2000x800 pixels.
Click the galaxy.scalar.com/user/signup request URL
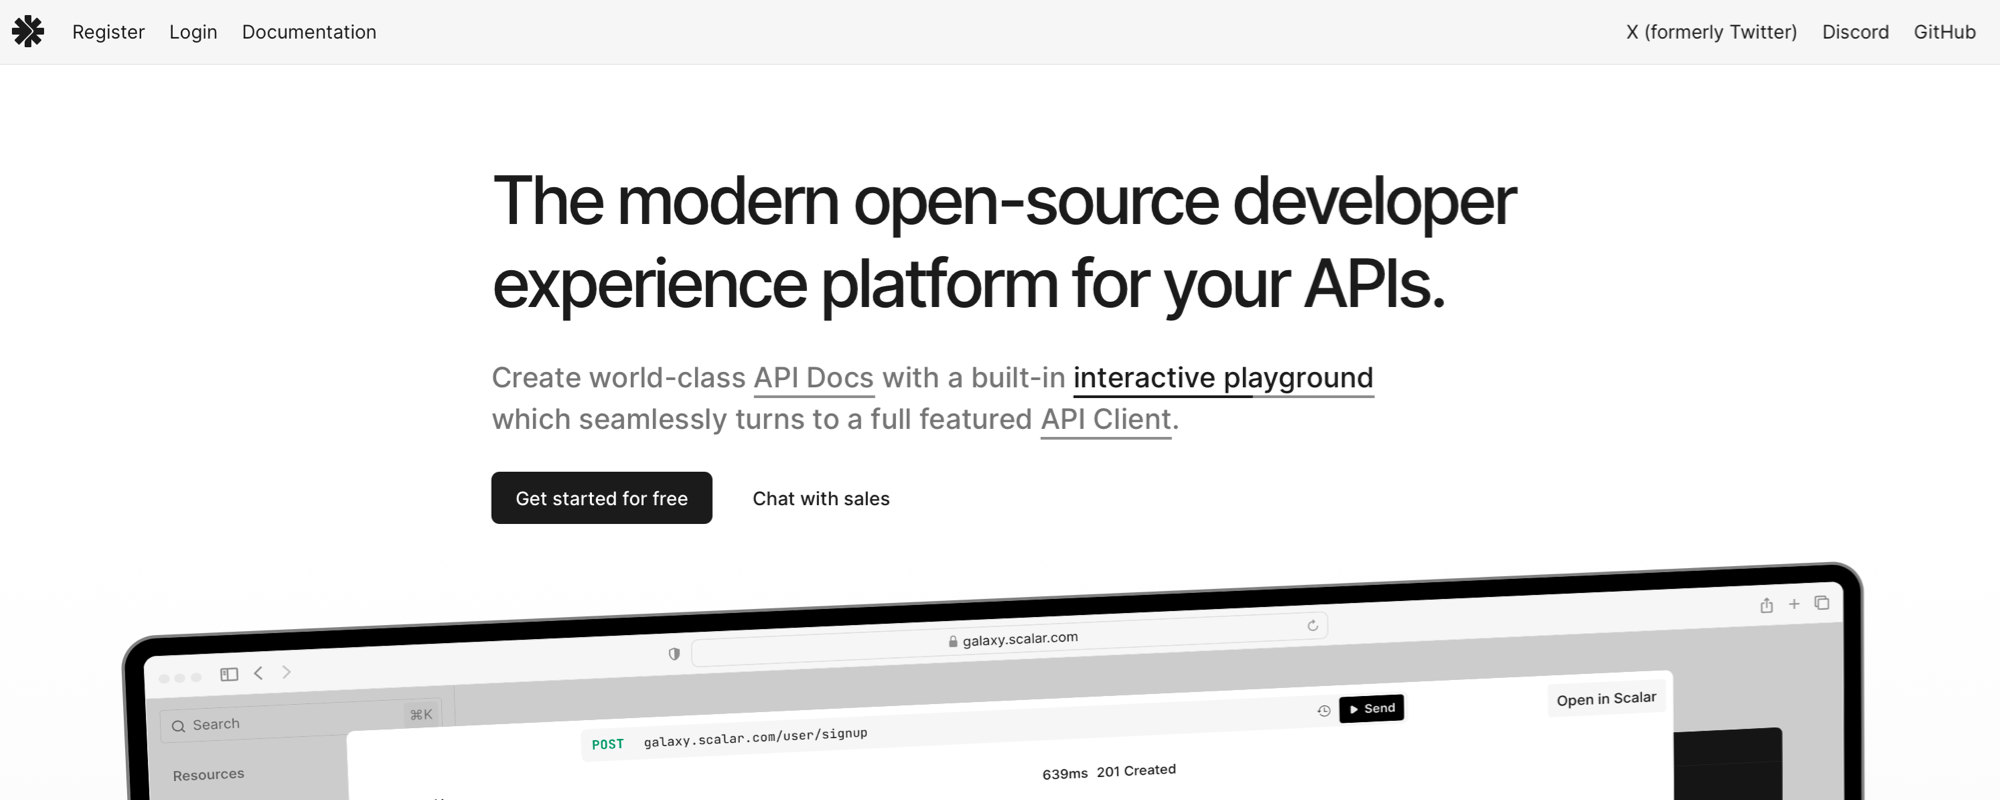[x=755, y=737]
